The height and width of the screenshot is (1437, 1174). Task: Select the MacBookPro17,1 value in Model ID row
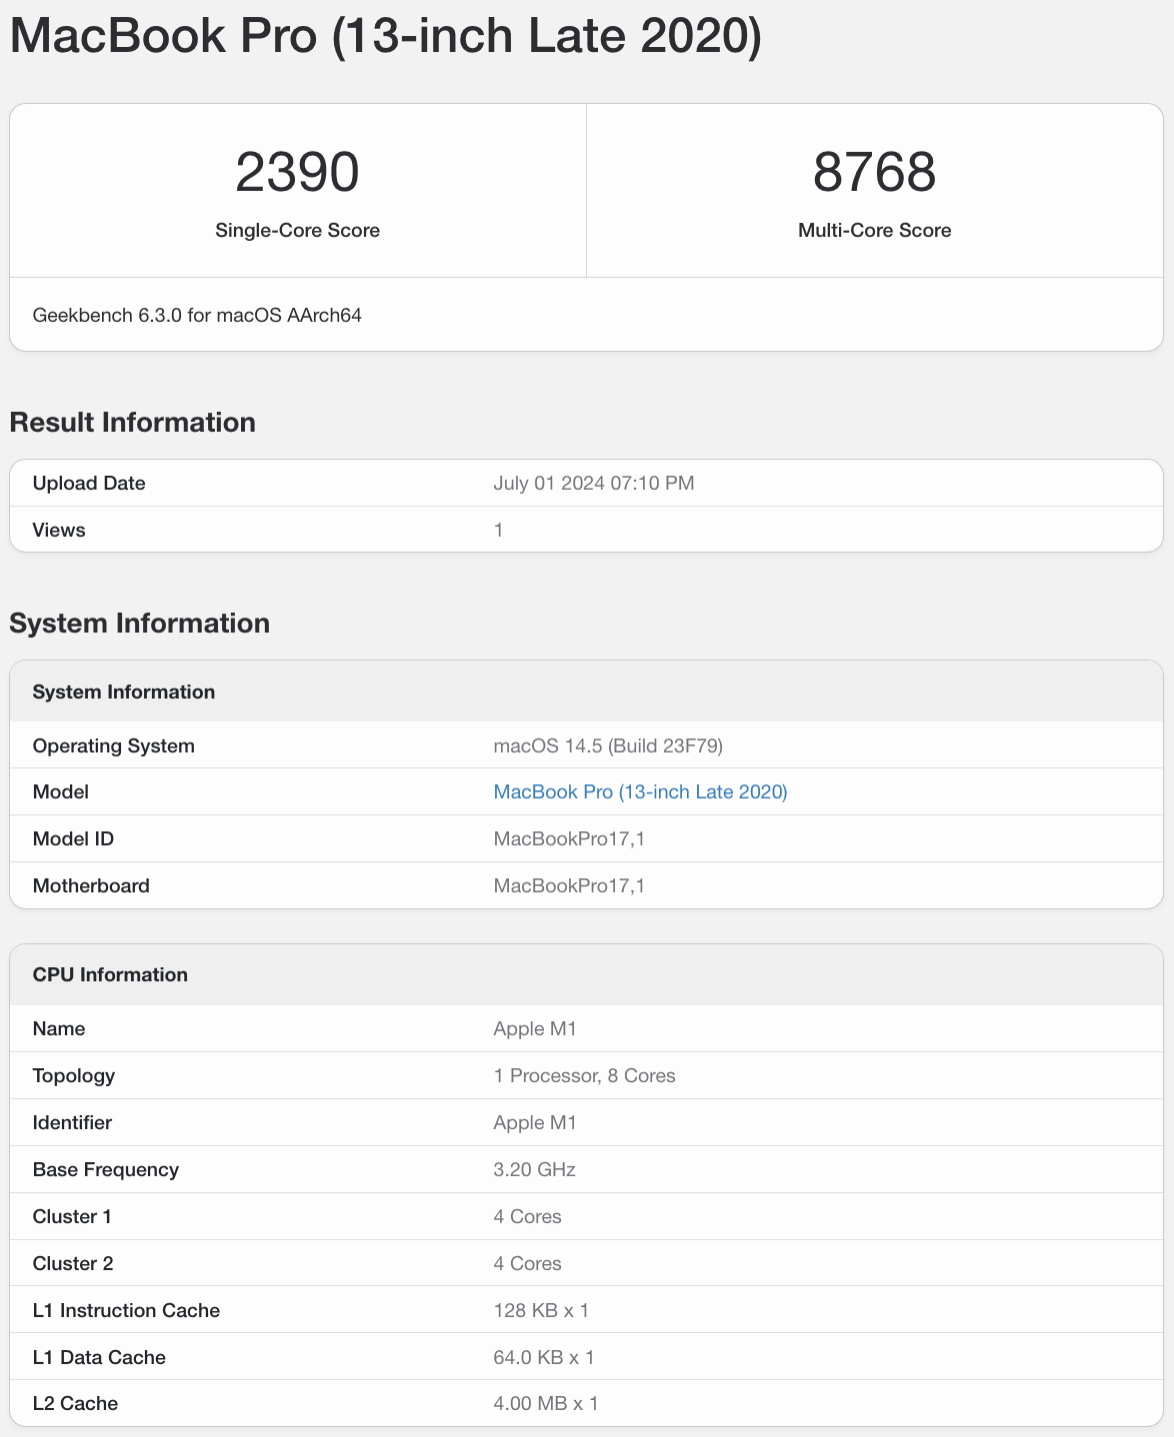point(569,839)
